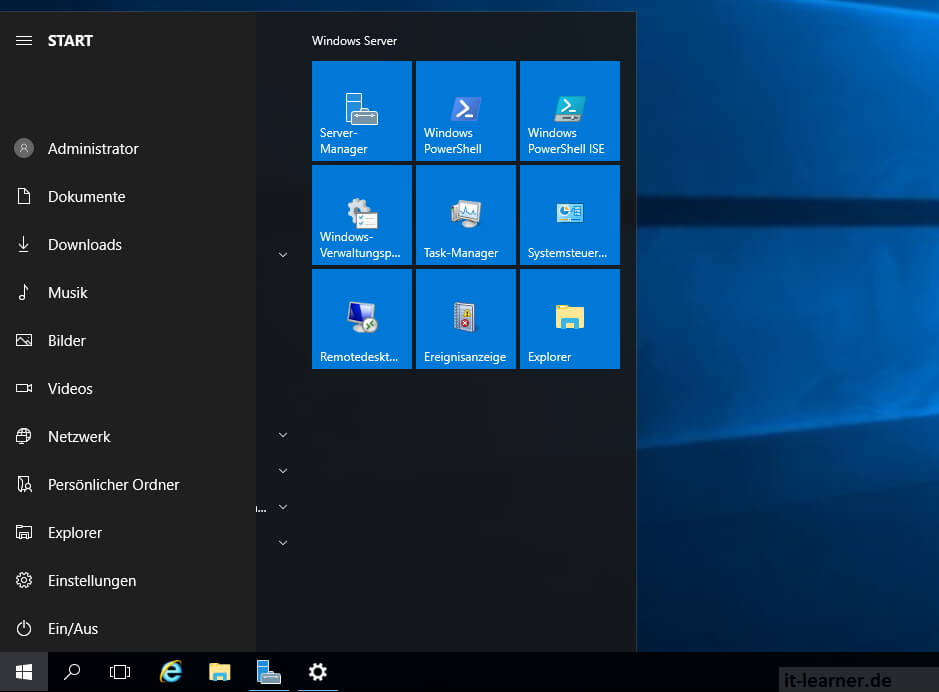This screenshot has height=692, width=939.
Task: Launch Internet Explorer from the taskbar
Action: click(171, 672)
